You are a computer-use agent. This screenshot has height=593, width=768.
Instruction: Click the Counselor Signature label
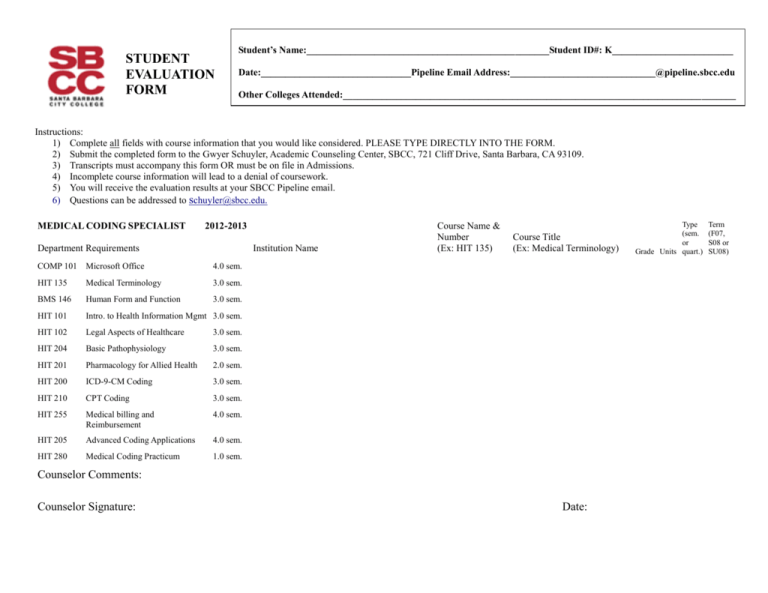[86, 507]
